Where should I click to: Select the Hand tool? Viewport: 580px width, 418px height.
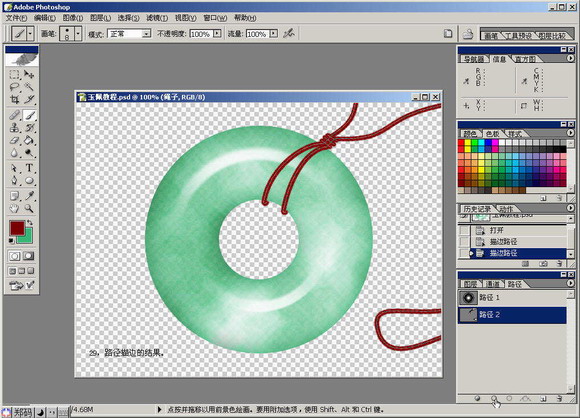[14, 208]
